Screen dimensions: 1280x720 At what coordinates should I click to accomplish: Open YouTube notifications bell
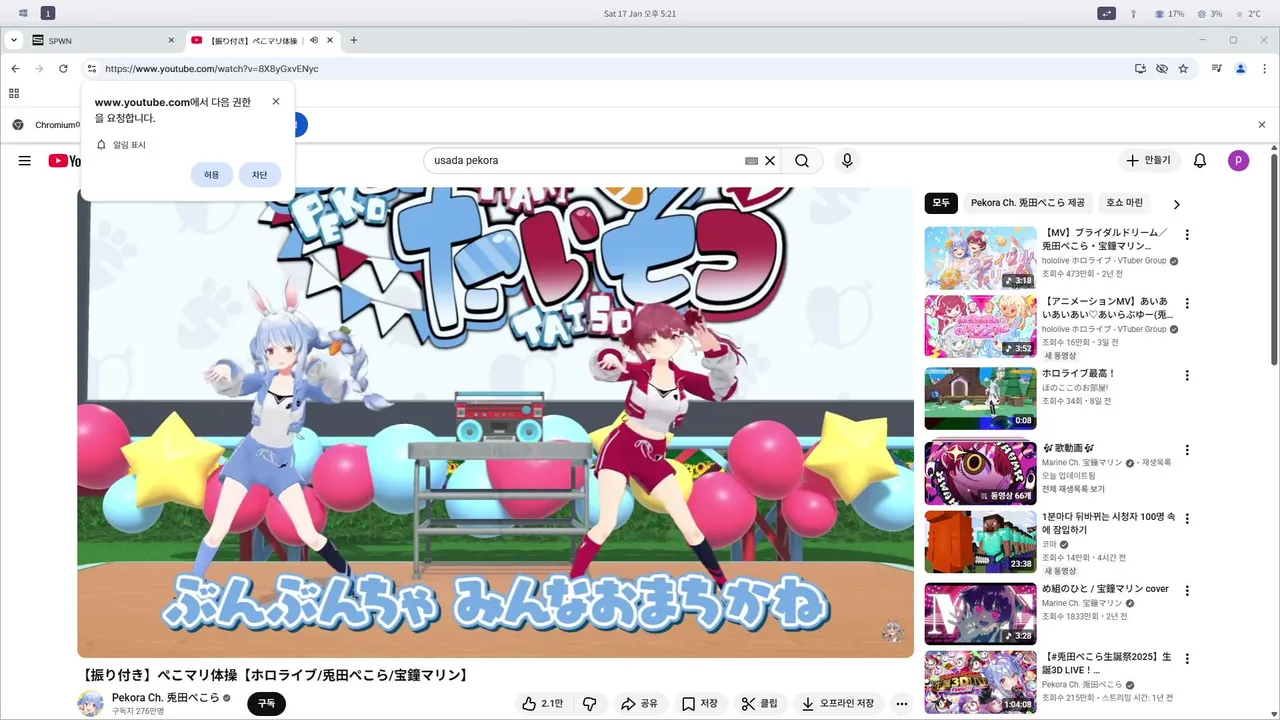[1200, 161]
